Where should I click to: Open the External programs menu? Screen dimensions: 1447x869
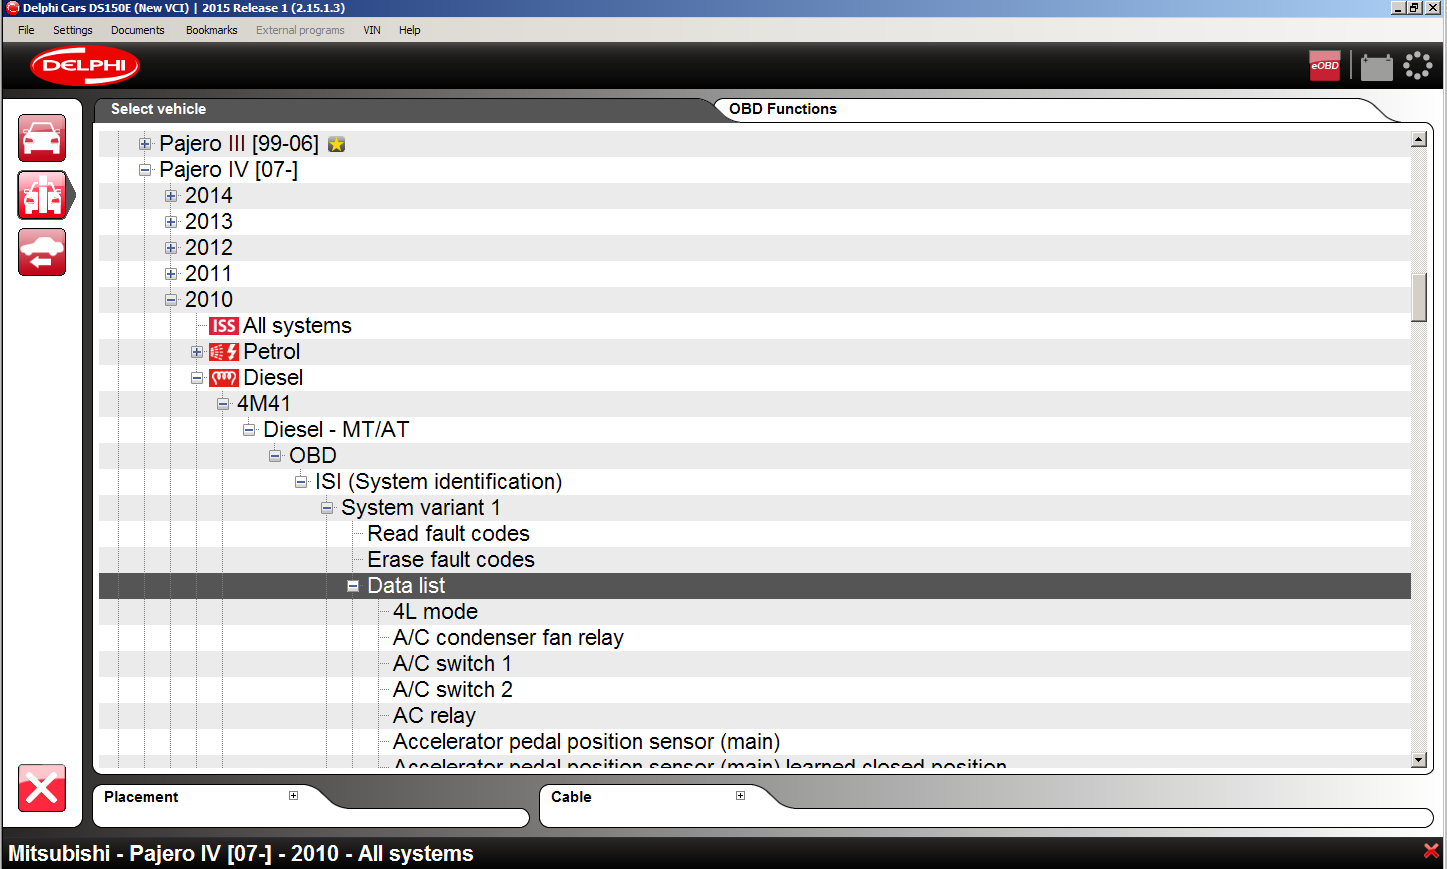(300, 30)
